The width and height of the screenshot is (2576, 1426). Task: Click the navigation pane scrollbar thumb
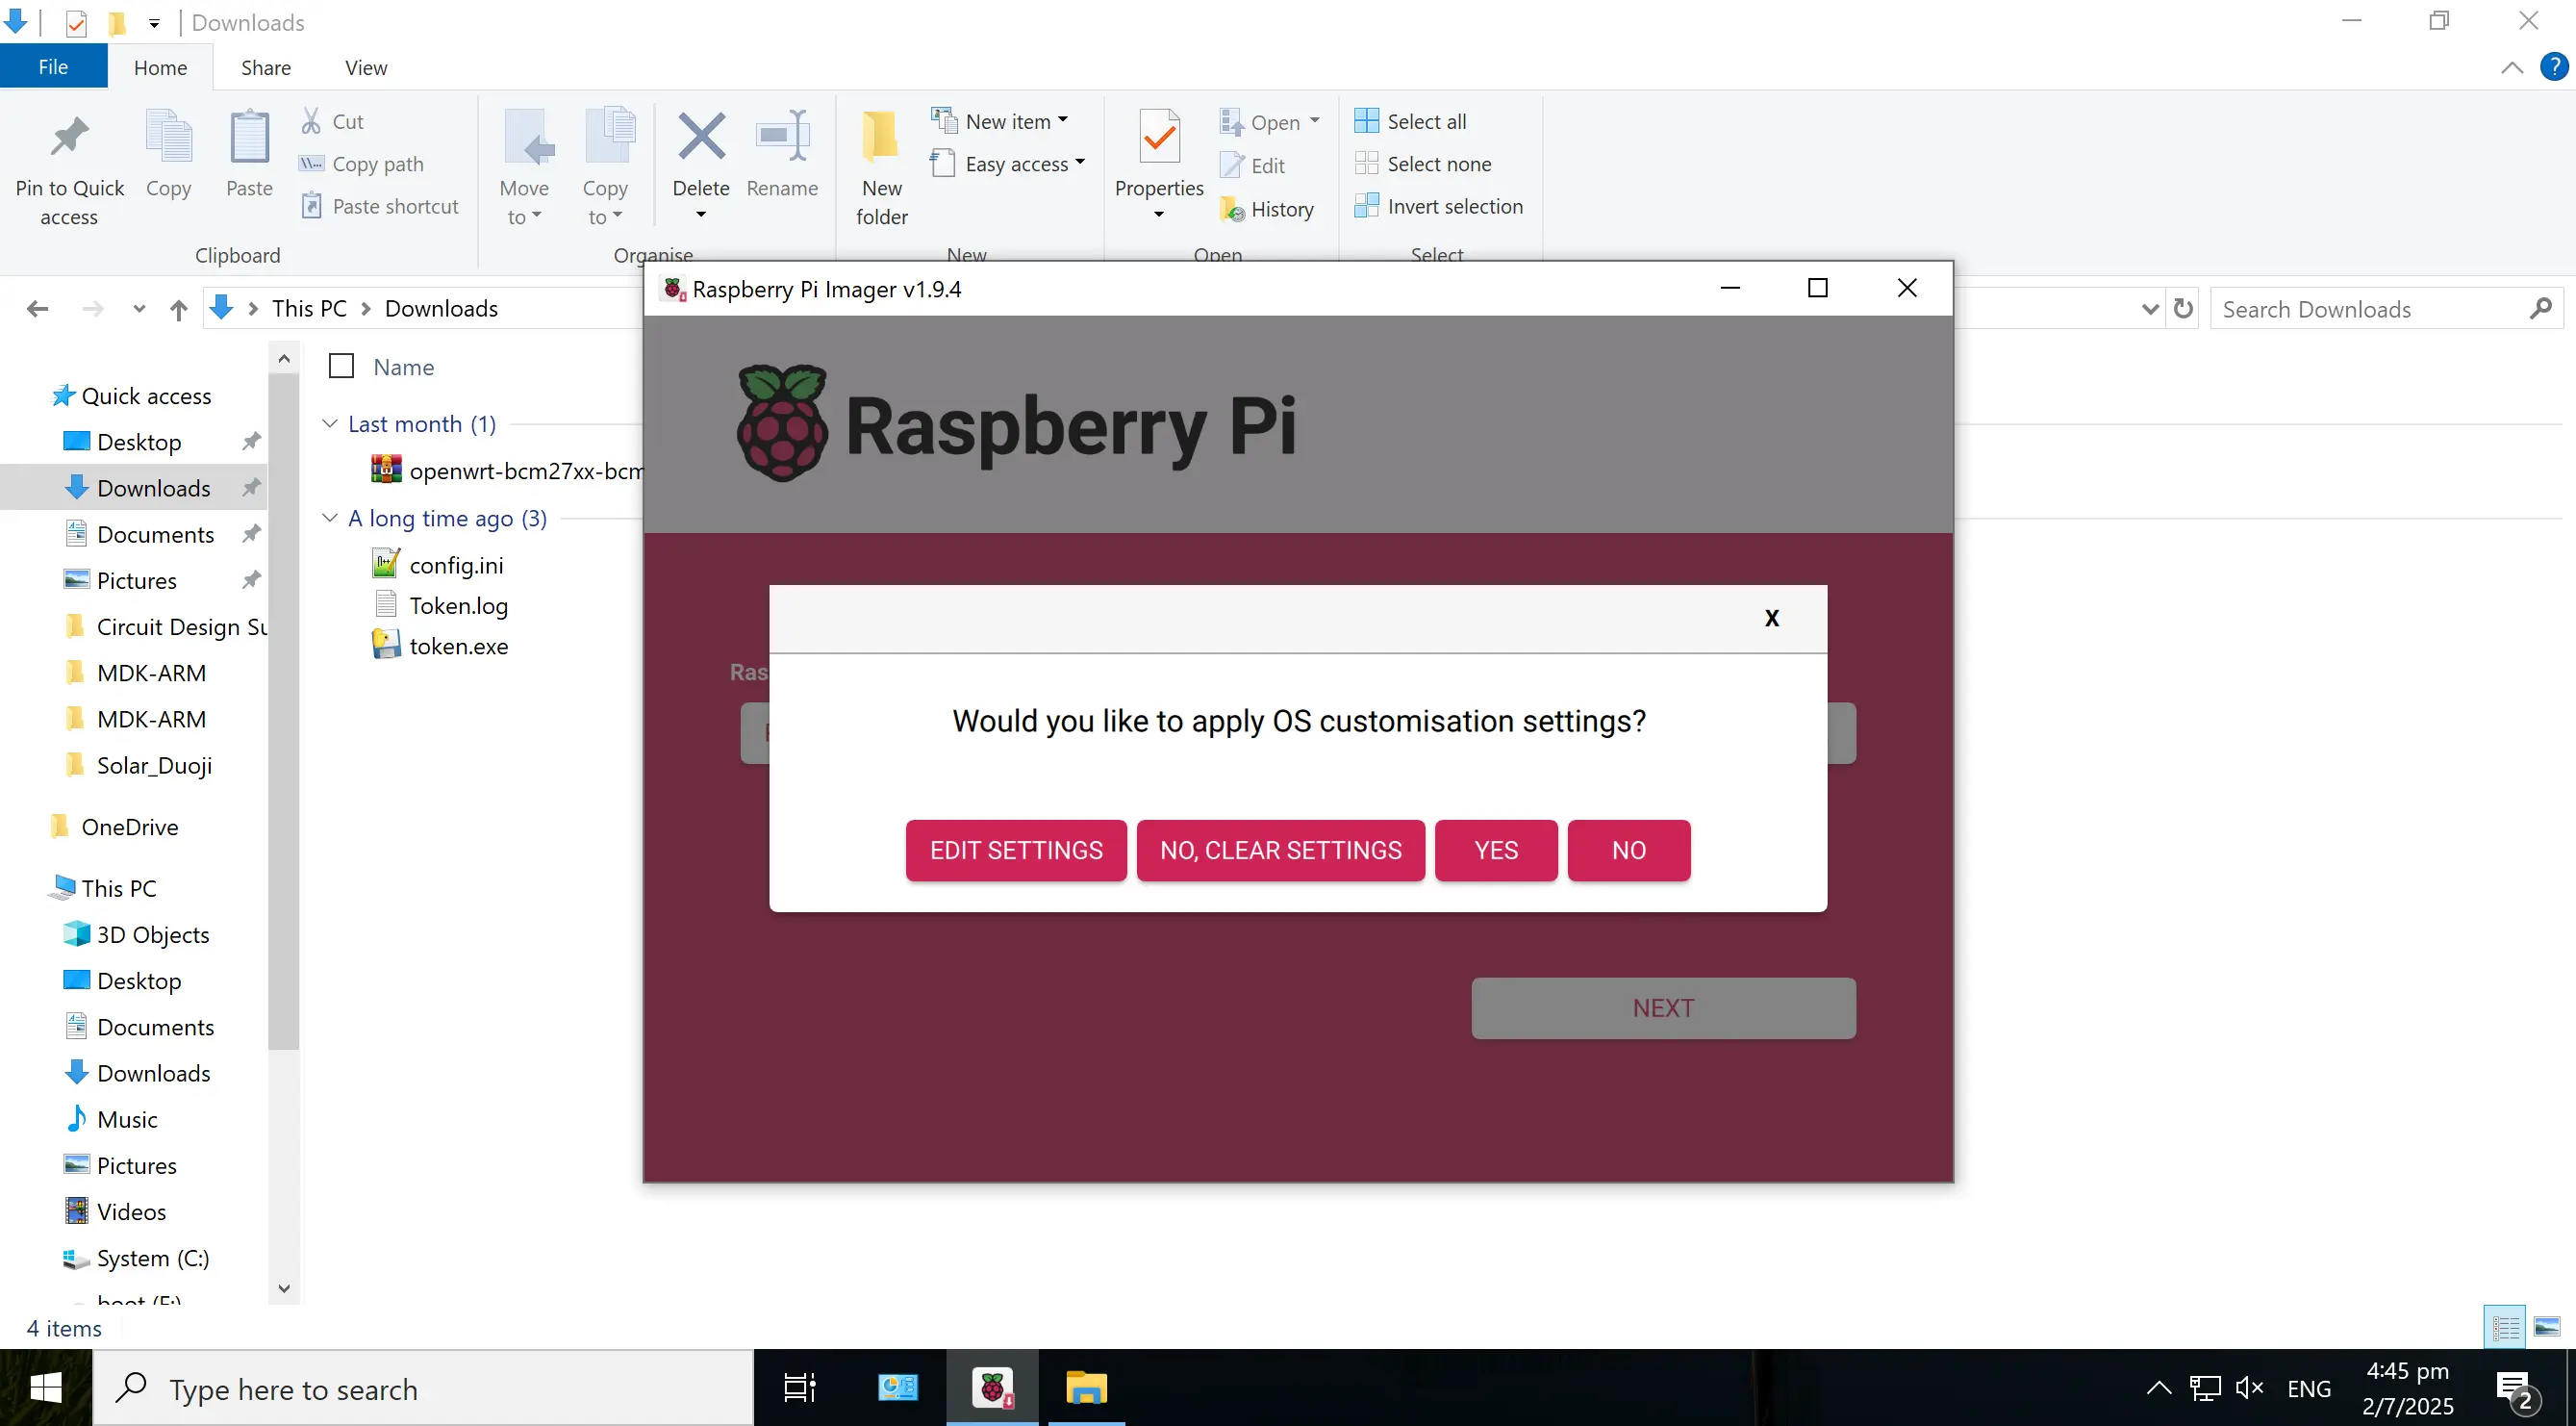point(284,712)
